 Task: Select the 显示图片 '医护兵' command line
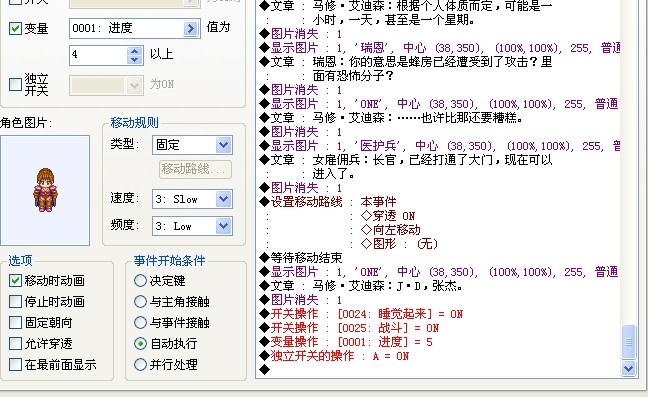pyautogui.click(x=439, y=146)
